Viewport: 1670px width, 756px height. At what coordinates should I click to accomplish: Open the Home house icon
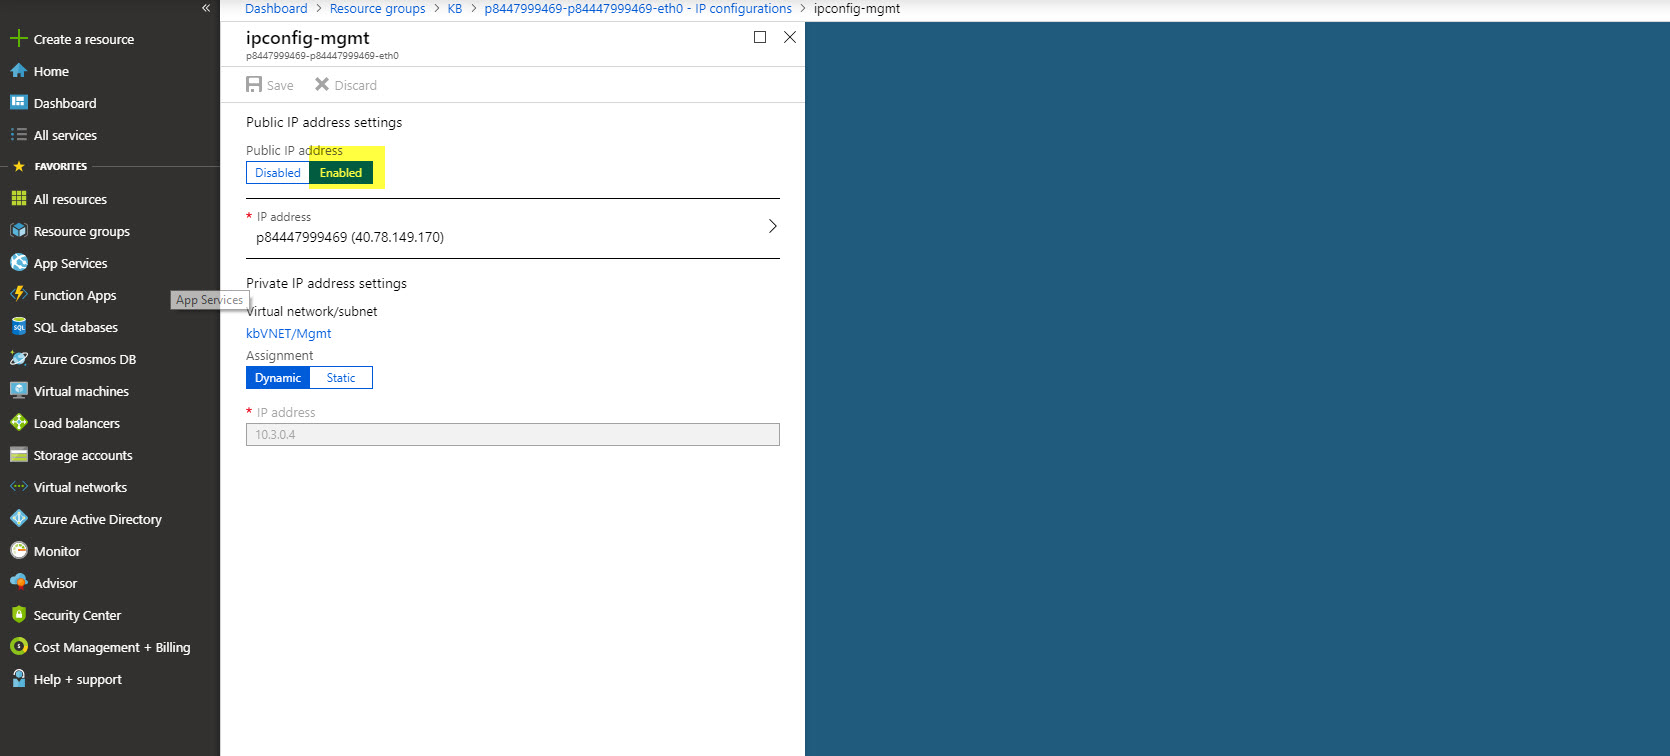point(18,71)
